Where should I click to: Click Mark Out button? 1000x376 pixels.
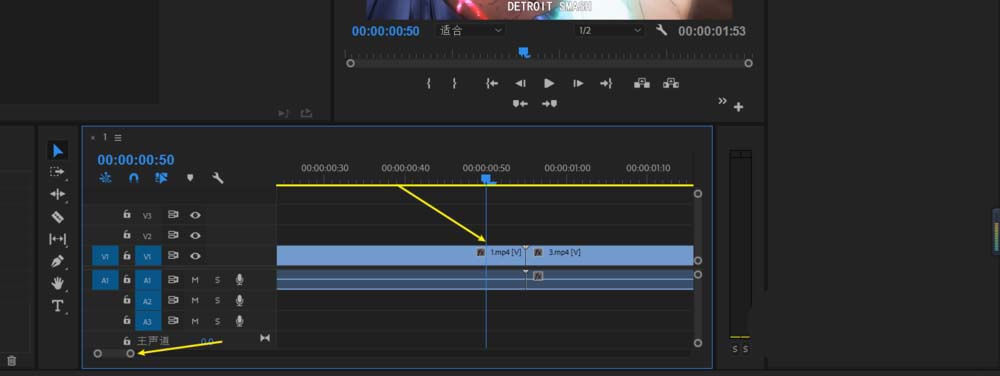(x=455, y=83)
